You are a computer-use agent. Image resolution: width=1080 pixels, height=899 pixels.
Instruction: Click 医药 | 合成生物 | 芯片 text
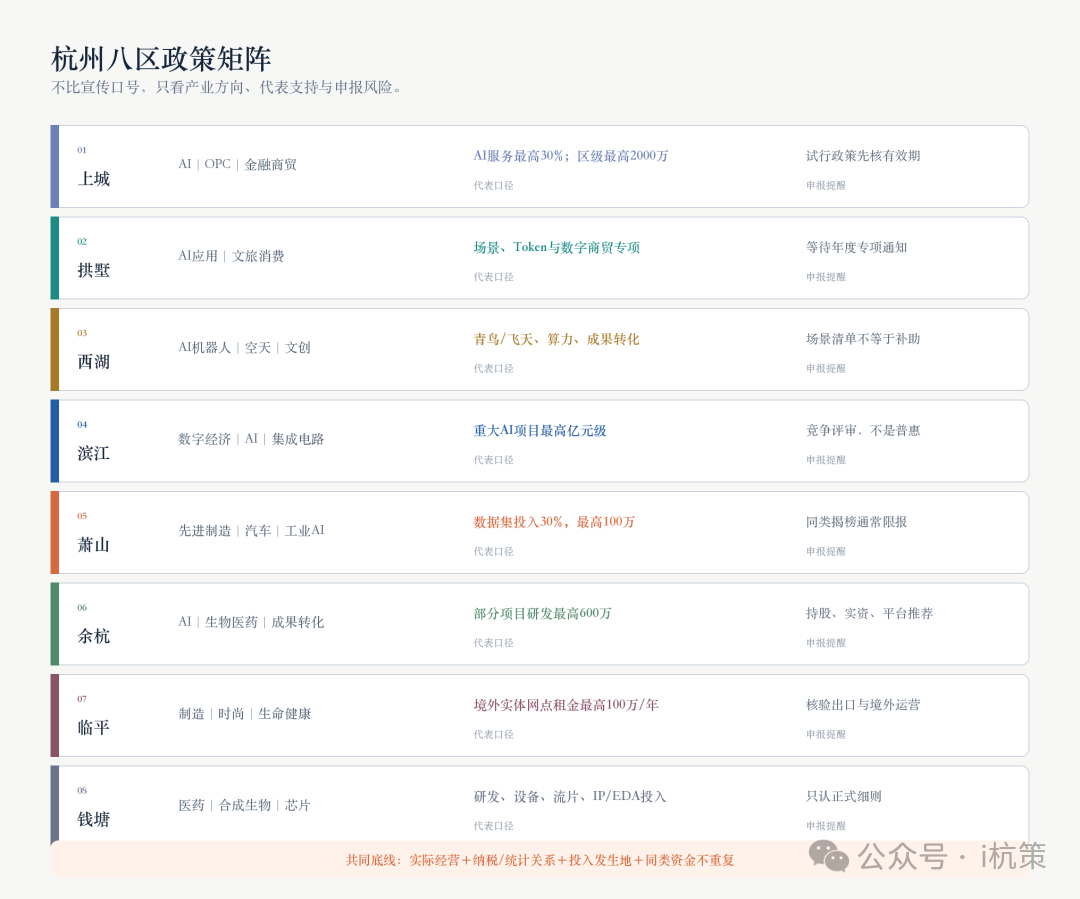click(245, 805)
